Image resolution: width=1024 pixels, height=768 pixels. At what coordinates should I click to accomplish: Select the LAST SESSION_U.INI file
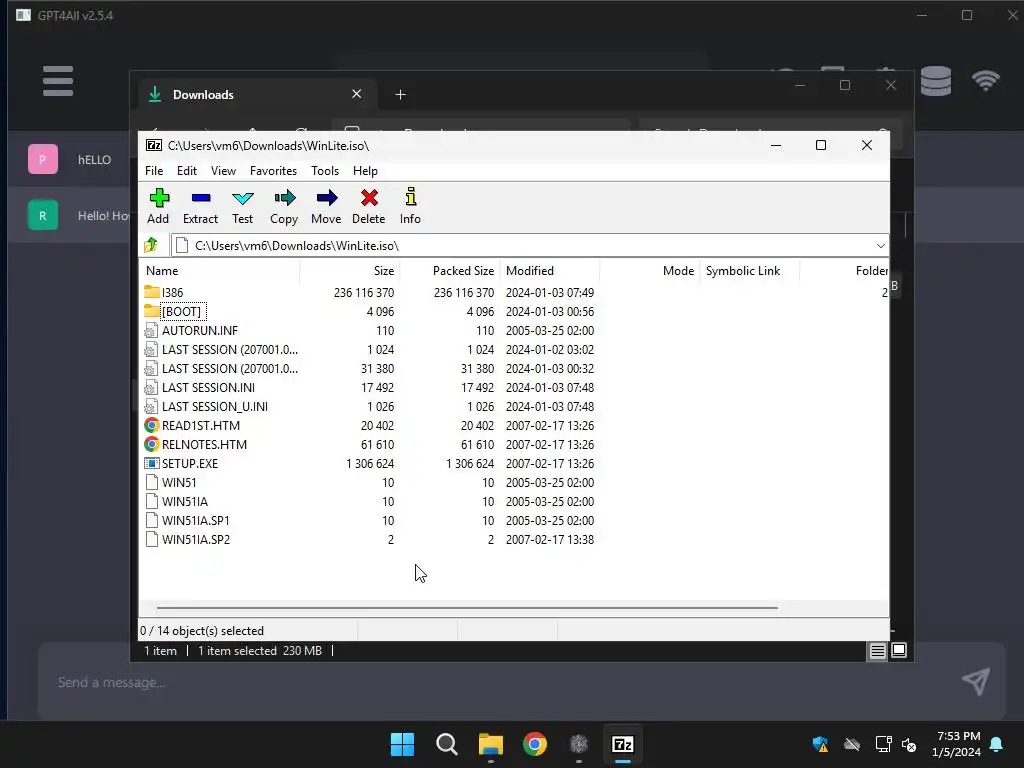tap(215, 406)
